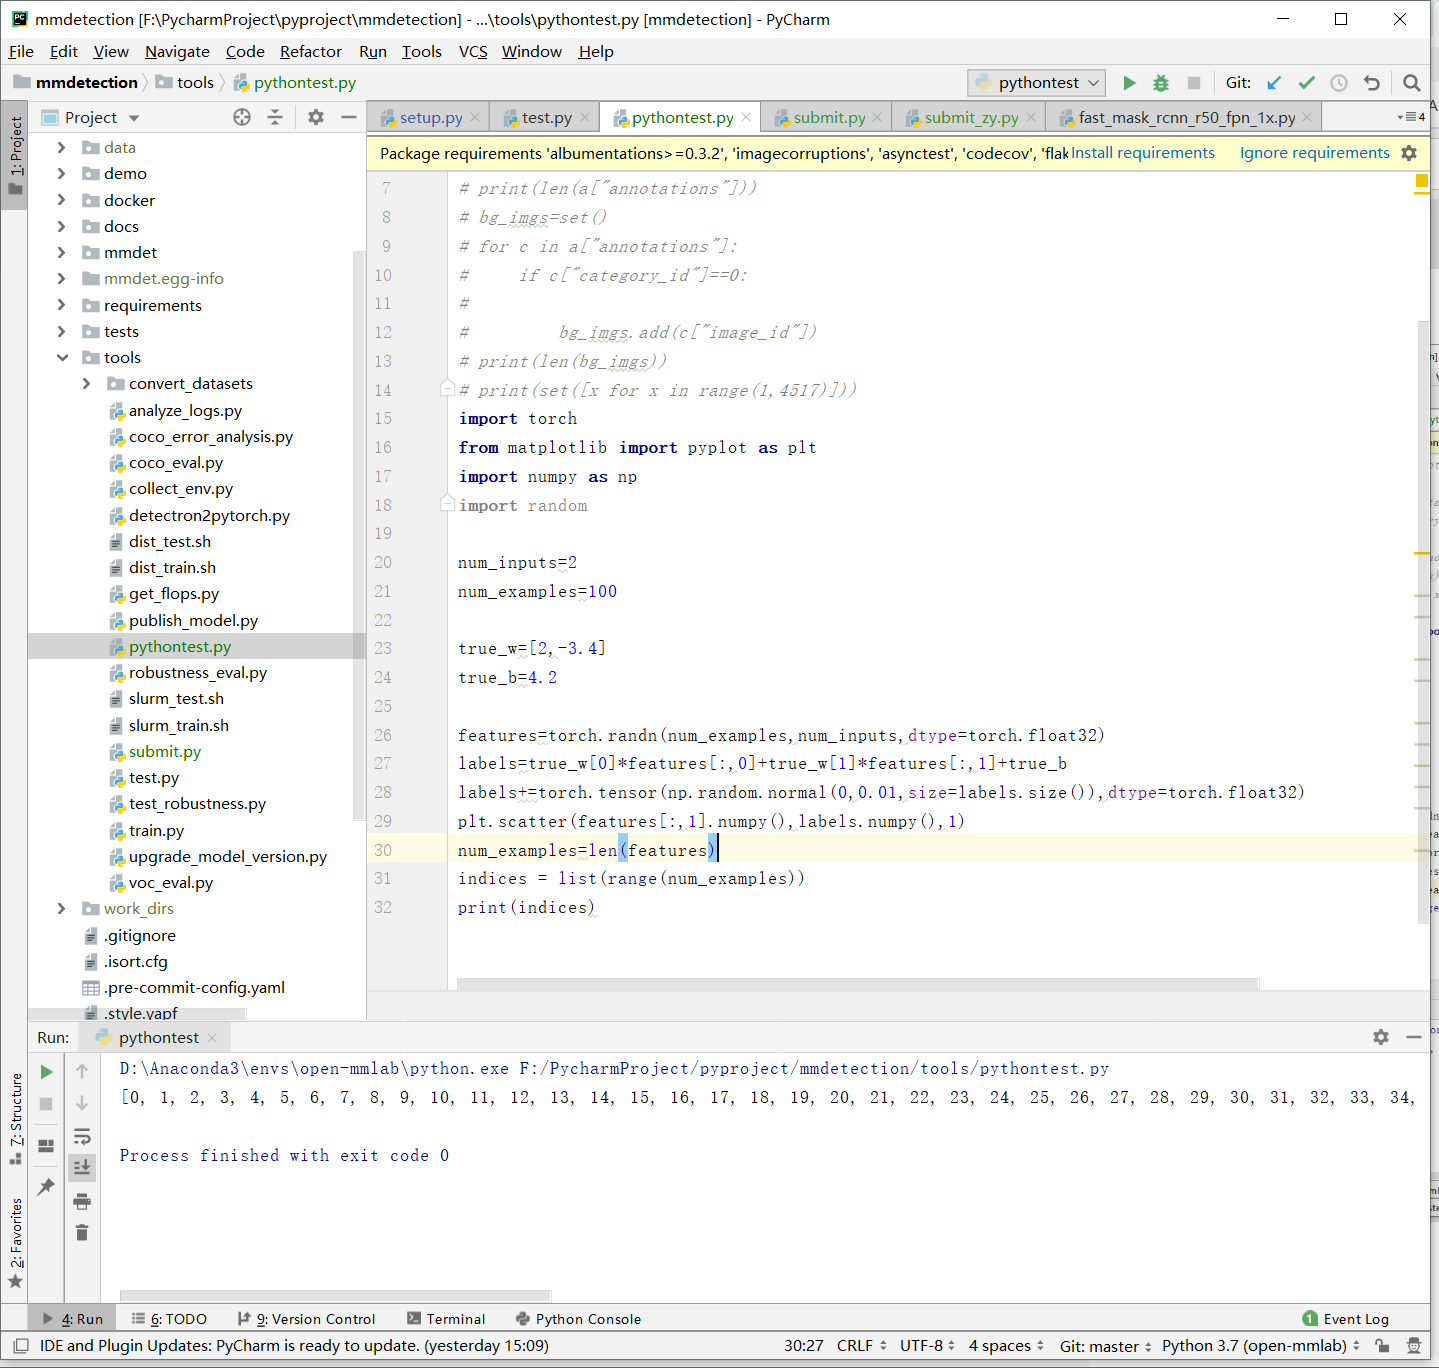Click Ignore requirements link
This screenshot has height=1368, width=1439.
point(1314,153)
